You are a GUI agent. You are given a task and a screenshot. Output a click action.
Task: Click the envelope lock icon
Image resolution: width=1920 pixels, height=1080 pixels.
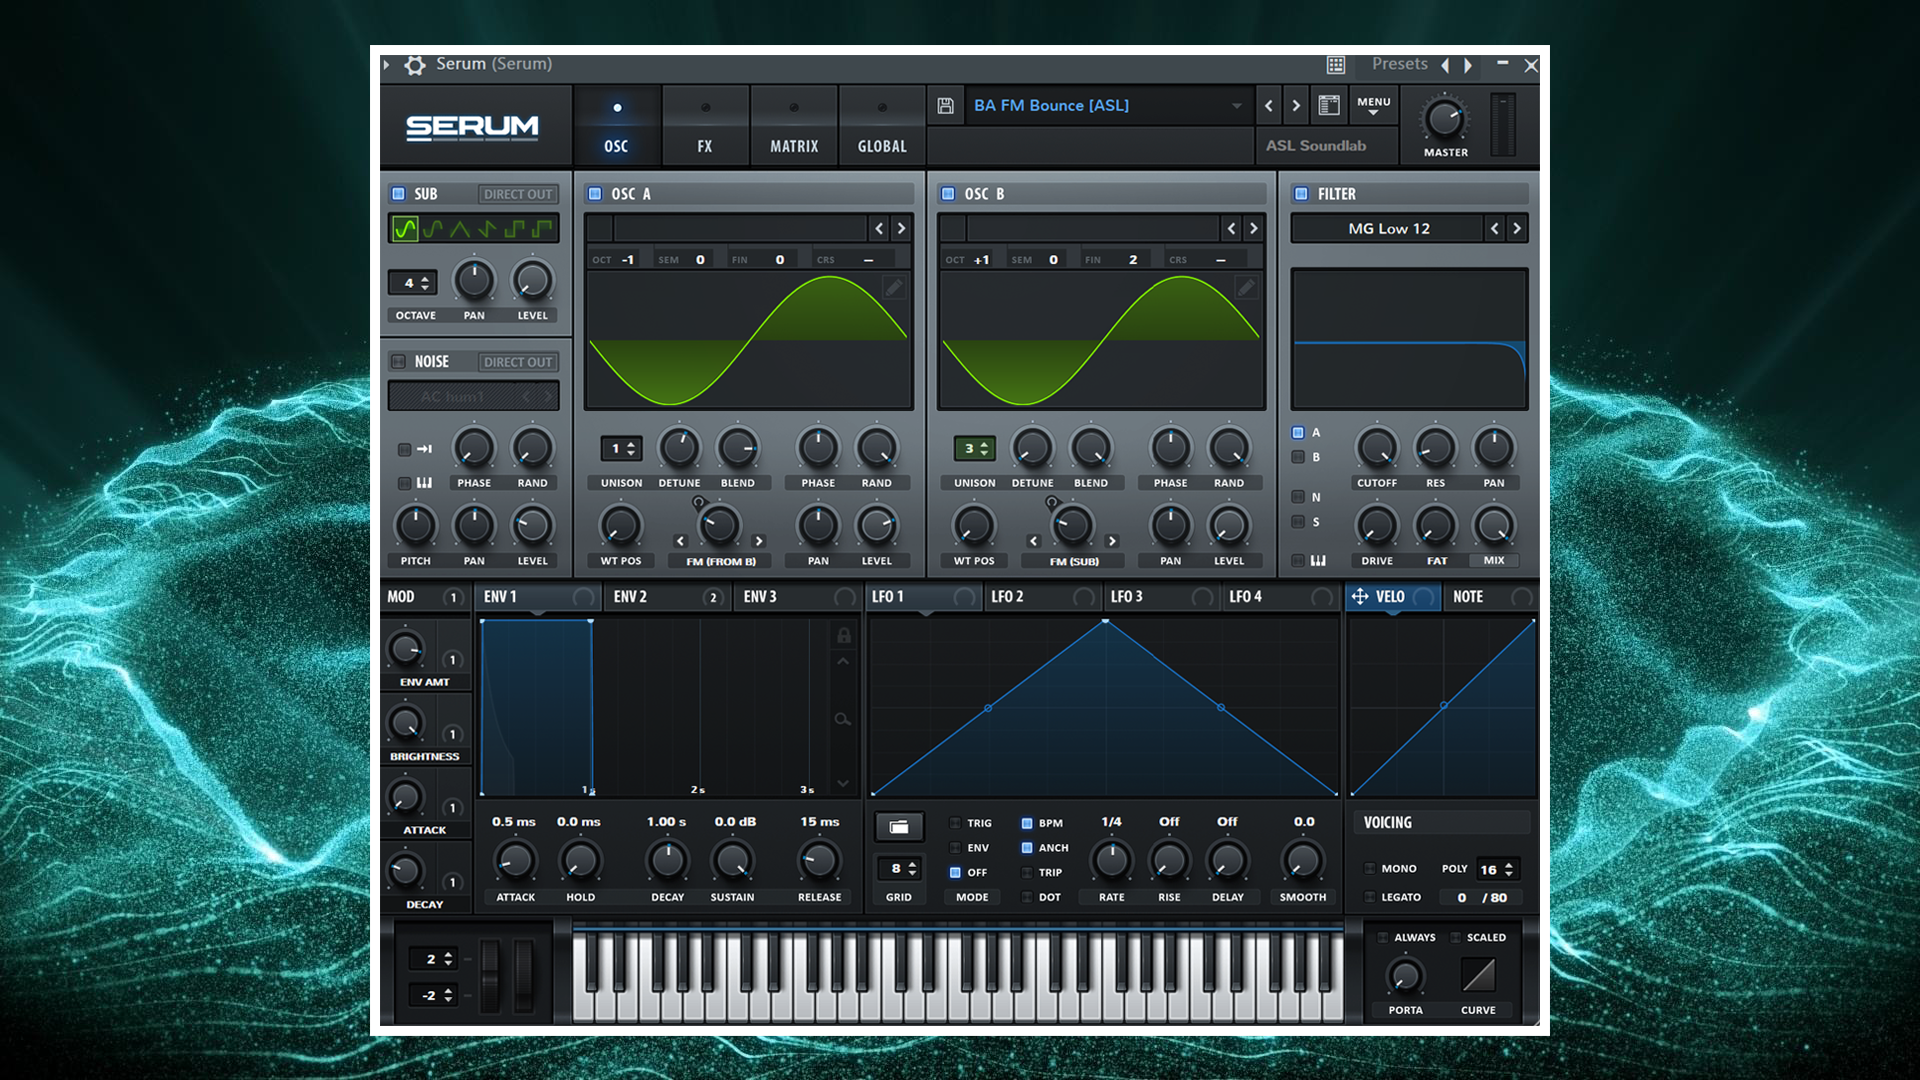[843, 635]
